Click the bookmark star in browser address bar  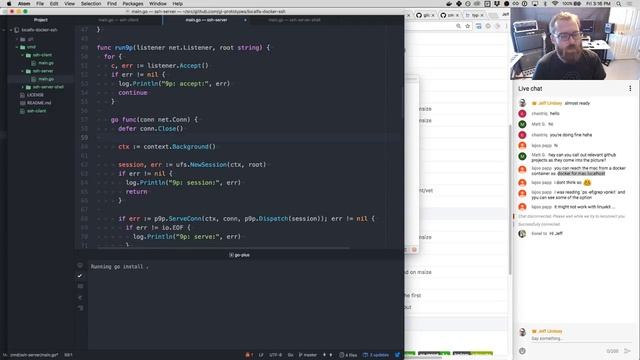pos(468,26)
